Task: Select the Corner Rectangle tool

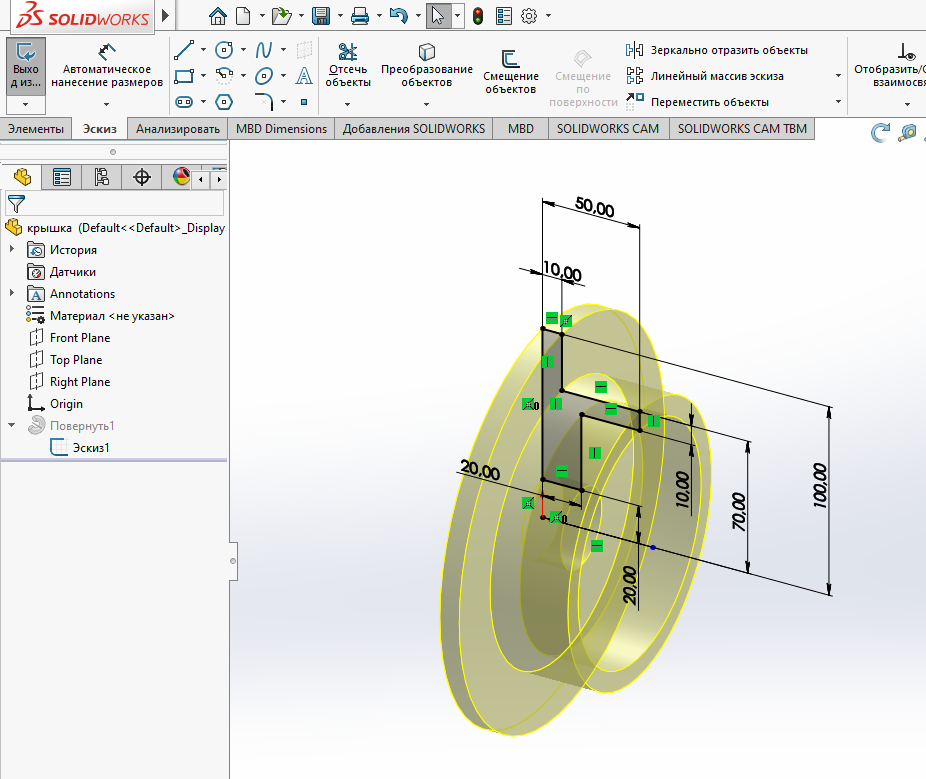Action: [x=184, y=76]
